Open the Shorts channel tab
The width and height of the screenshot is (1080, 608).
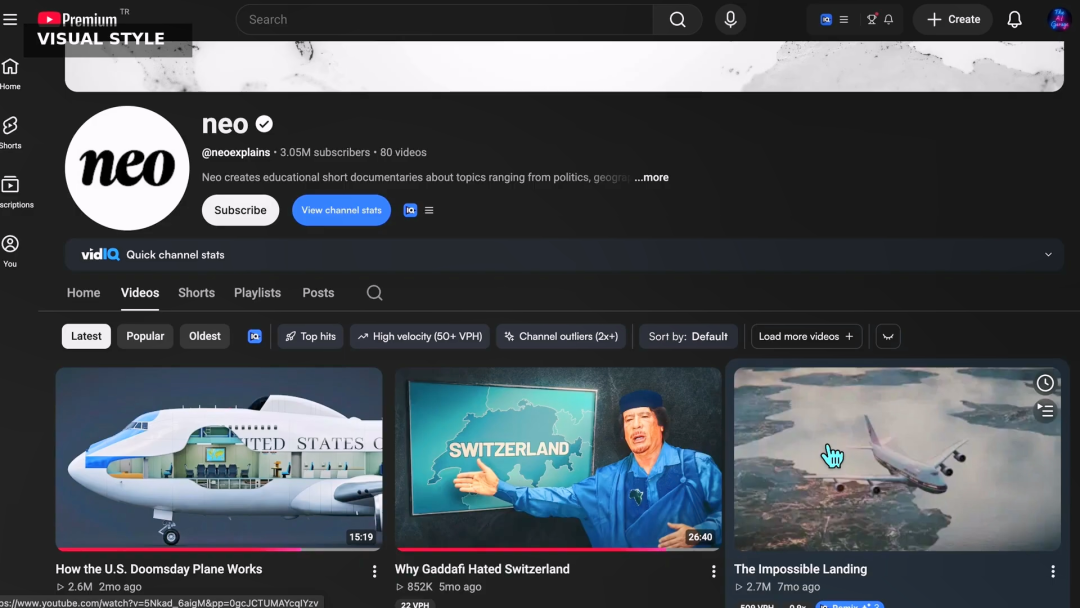(x=196, y=293)
